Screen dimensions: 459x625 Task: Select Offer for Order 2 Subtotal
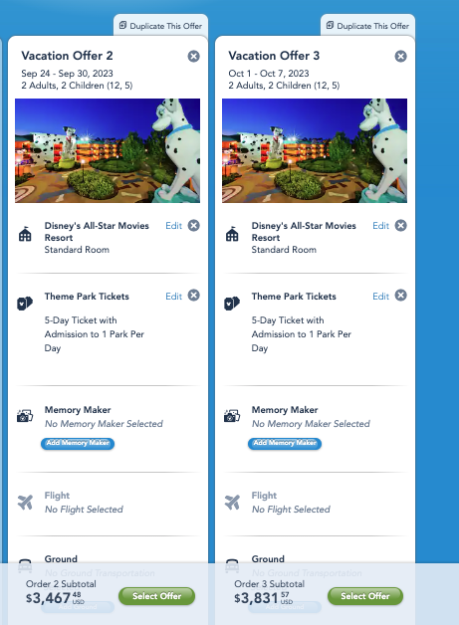tap(157, 596)
